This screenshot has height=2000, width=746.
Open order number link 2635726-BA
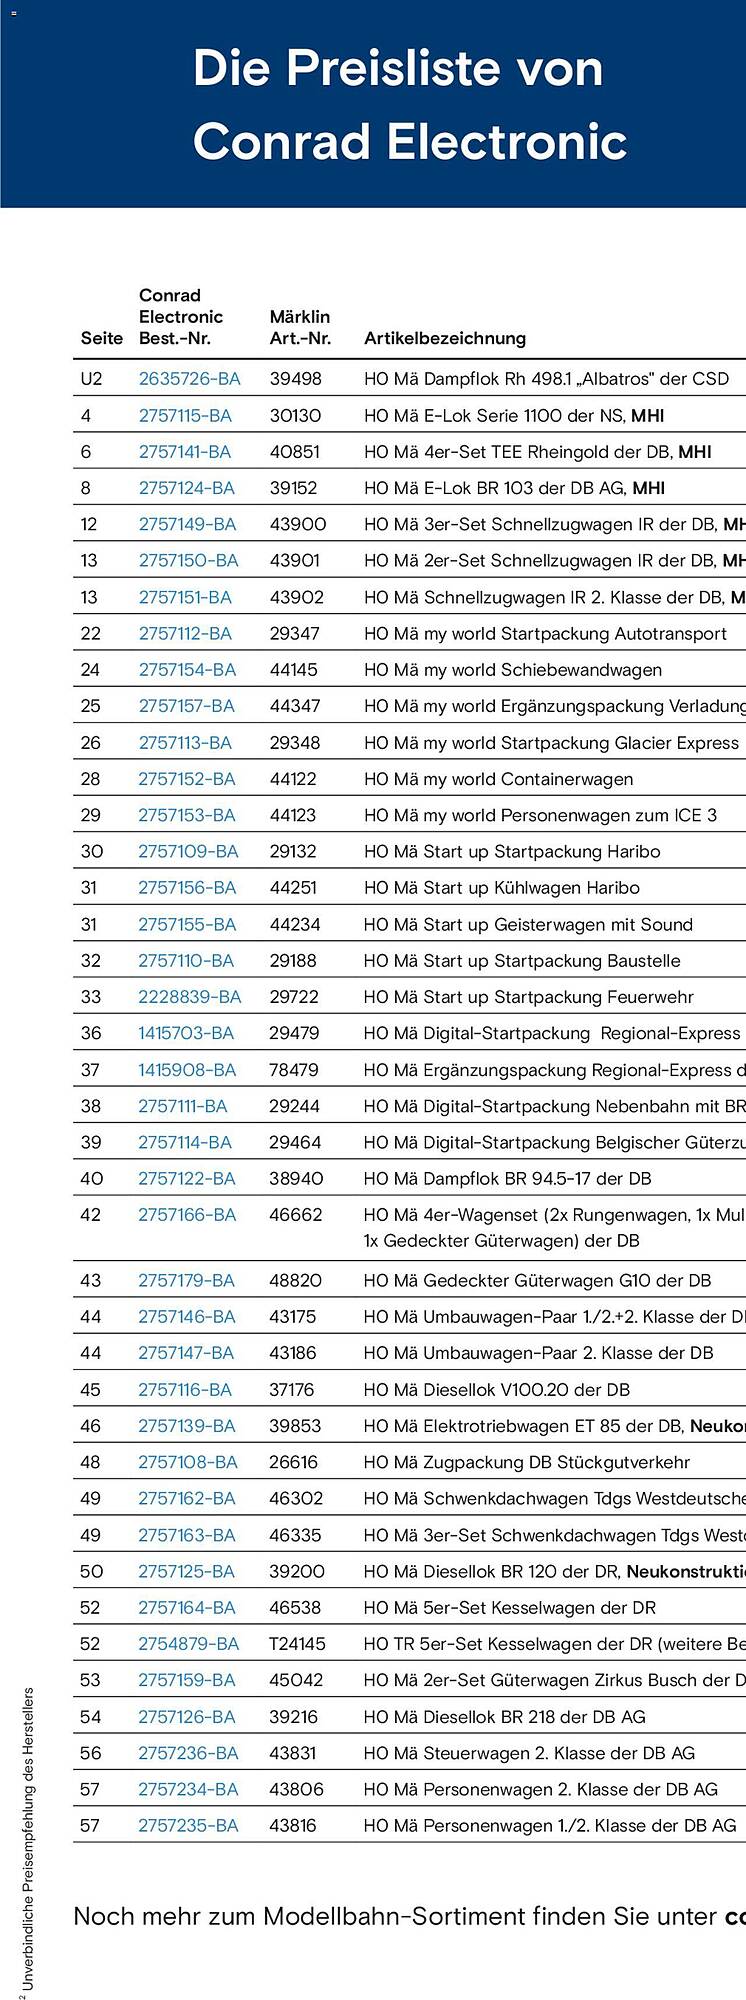189,379
